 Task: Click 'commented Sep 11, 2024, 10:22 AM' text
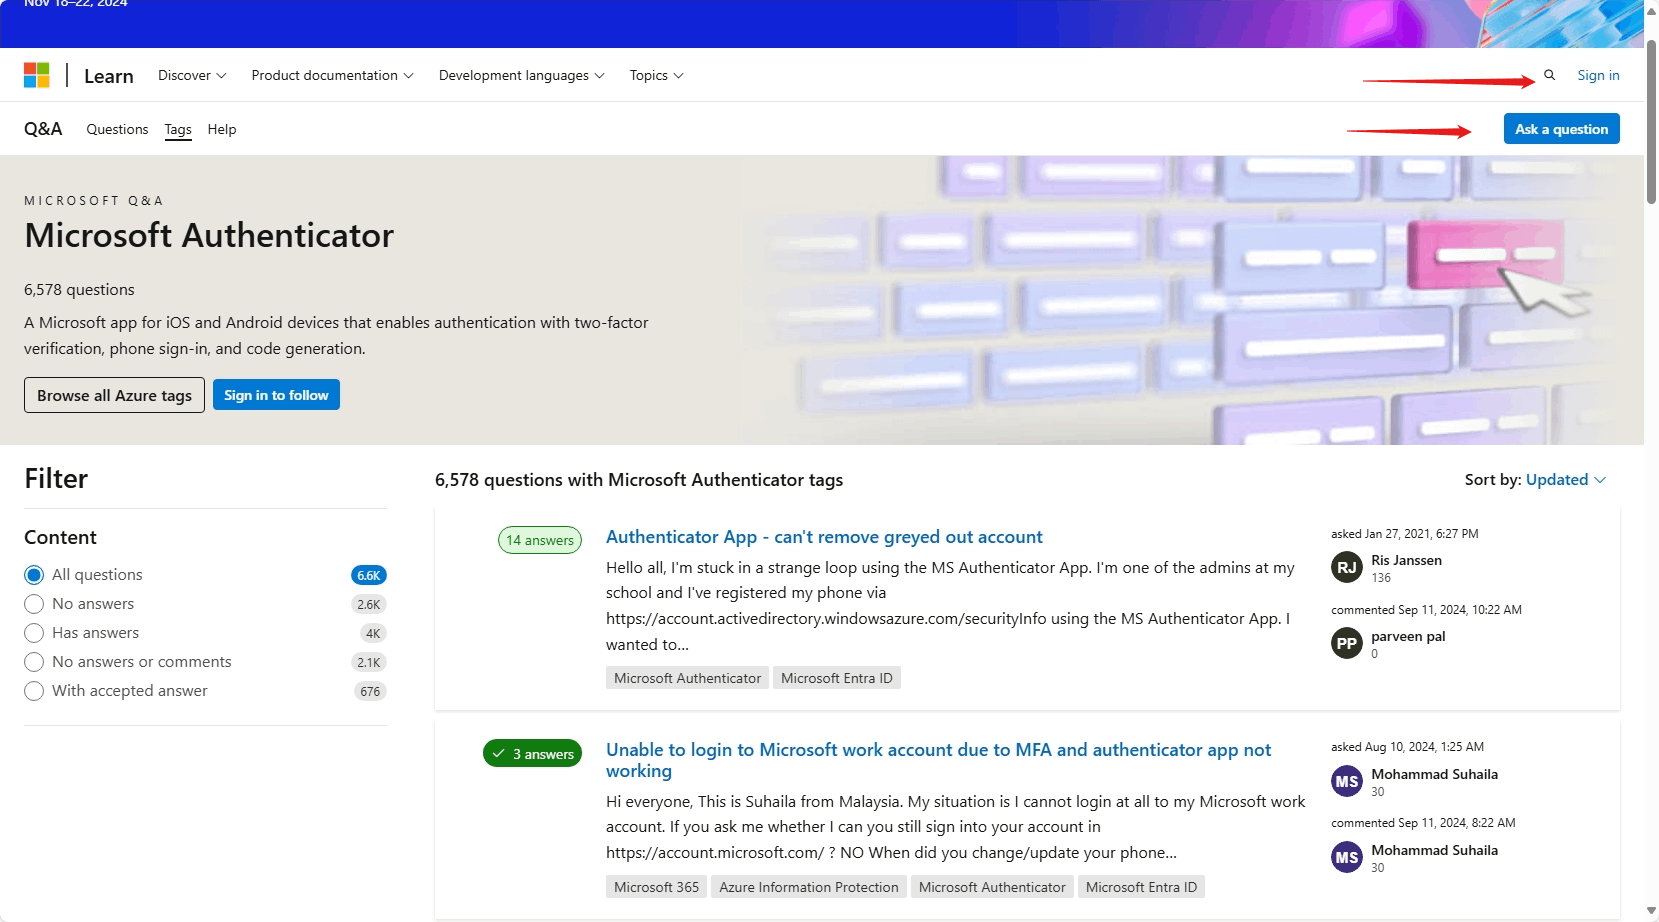(1426, 610)
